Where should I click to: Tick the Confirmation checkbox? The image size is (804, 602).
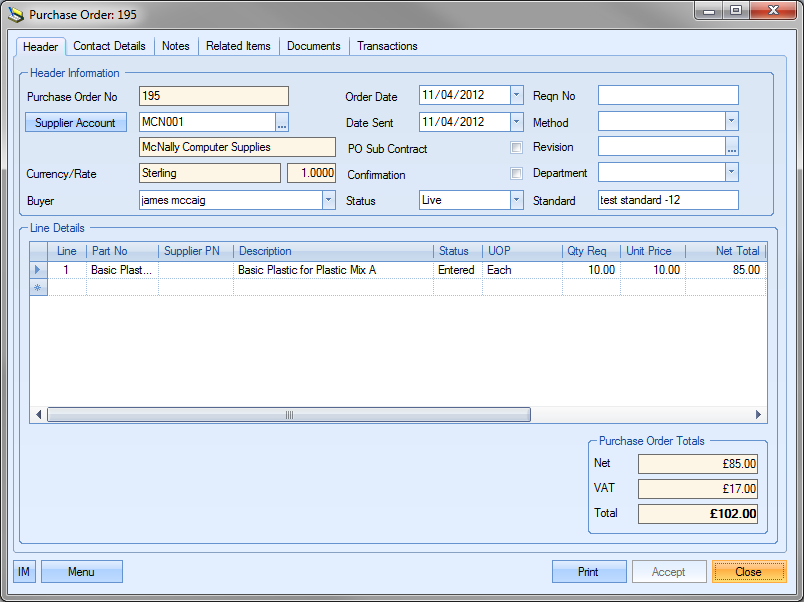click(x=516, y=174)
